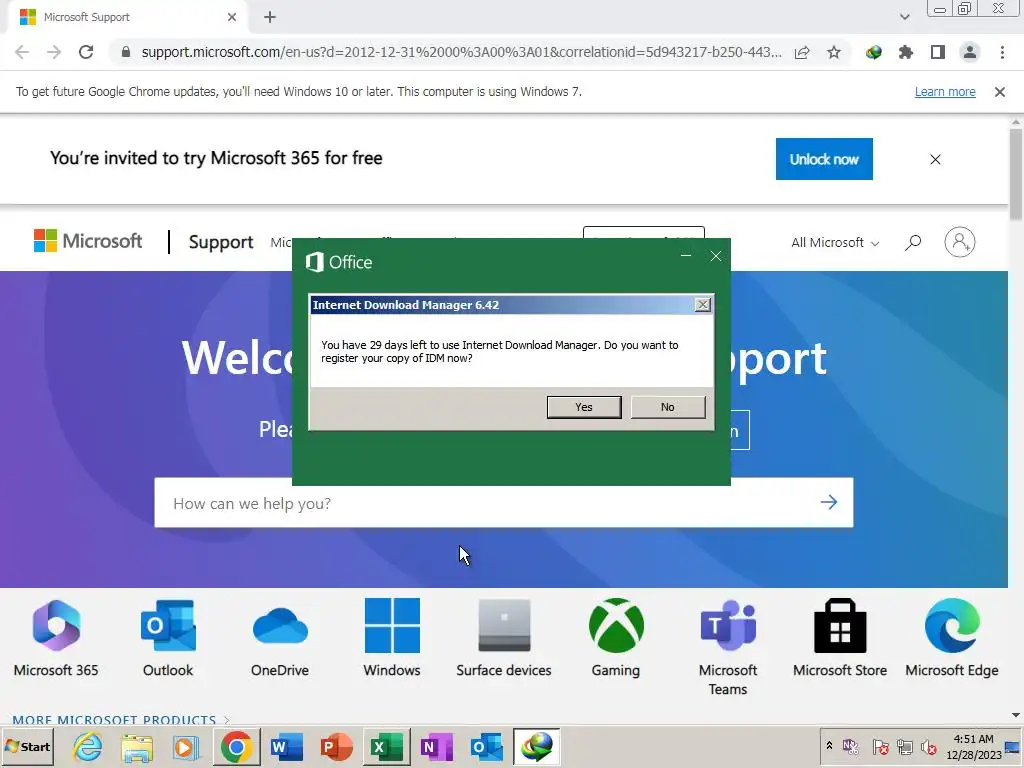Open the Support link in header

point(221,242)
